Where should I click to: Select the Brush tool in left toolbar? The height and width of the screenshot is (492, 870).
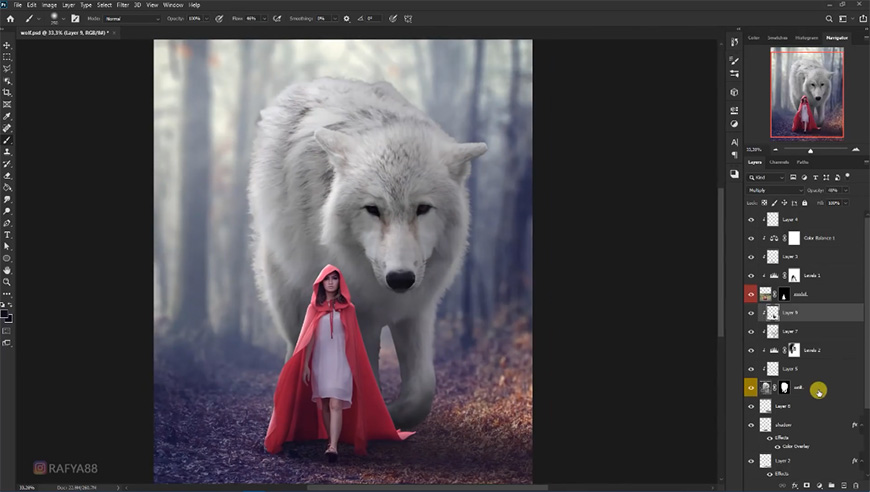point(7,140)
